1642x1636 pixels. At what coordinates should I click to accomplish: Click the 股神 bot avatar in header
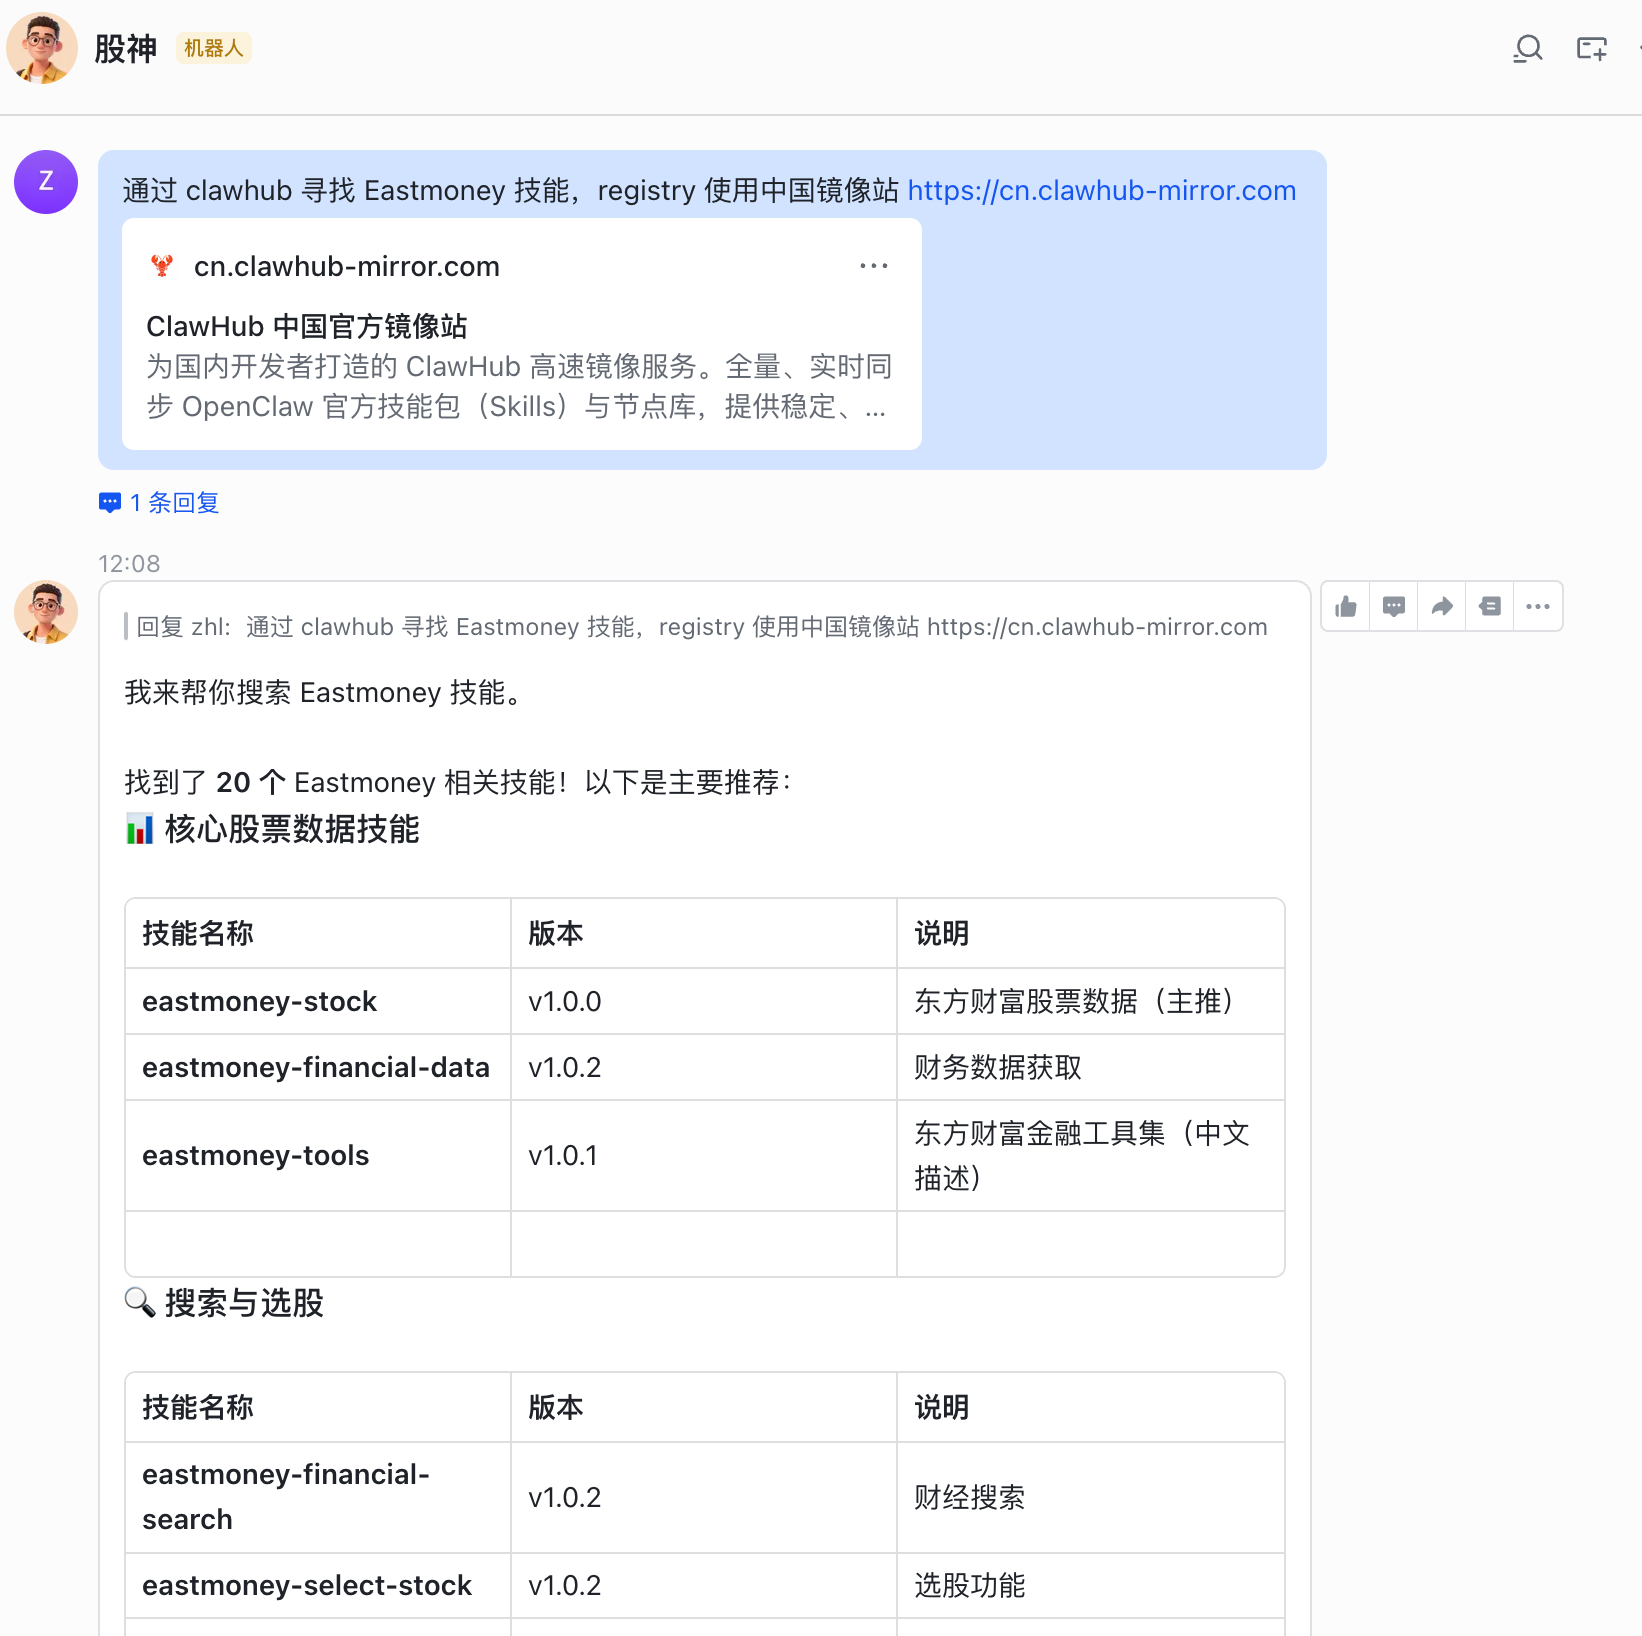(42, 48)
